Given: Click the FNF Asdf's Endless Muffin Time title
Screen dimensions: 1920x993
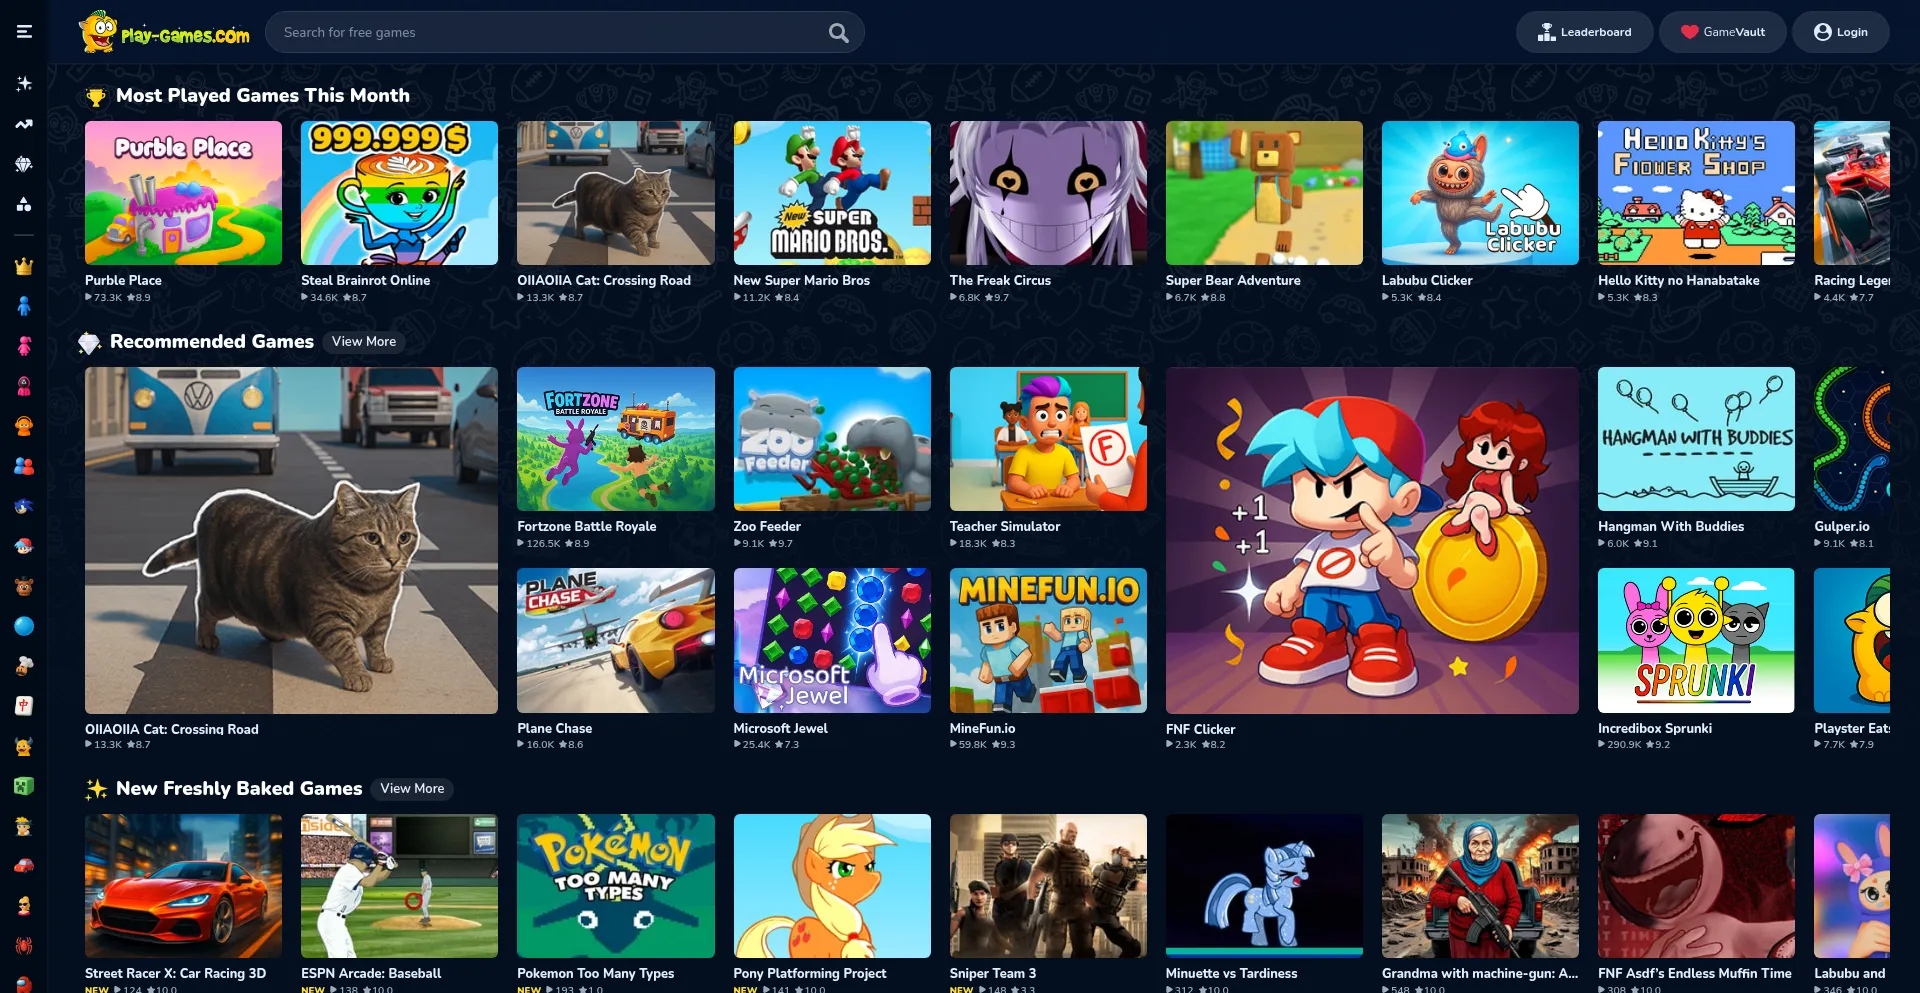Looking at the screenshot, I should [1695, 973].
